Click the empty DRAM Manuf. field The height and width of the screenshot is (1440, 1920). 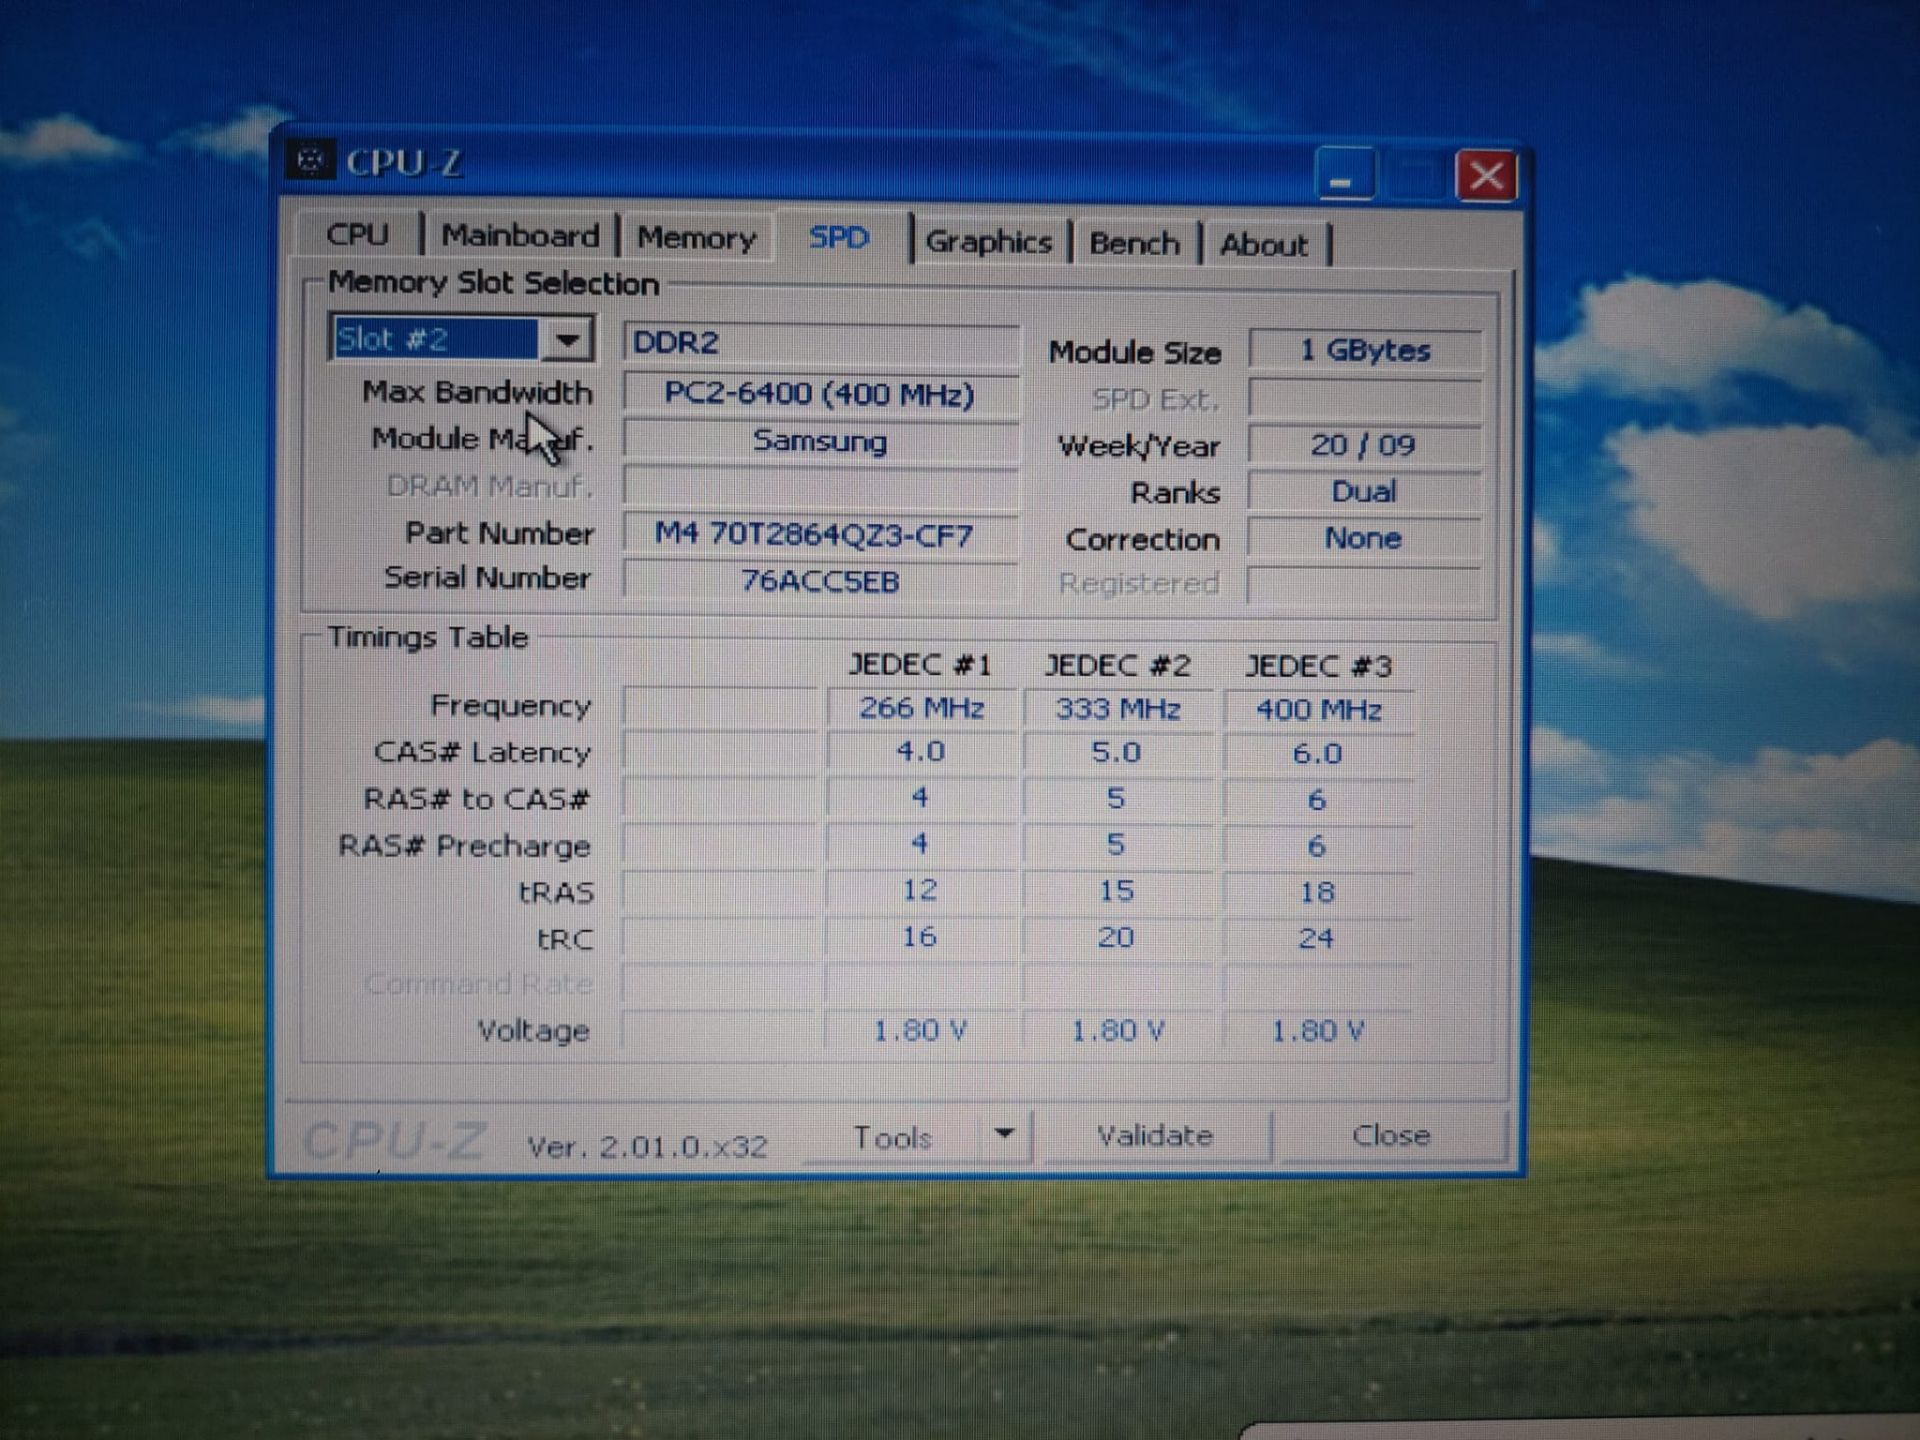click(x=820, y=488)
